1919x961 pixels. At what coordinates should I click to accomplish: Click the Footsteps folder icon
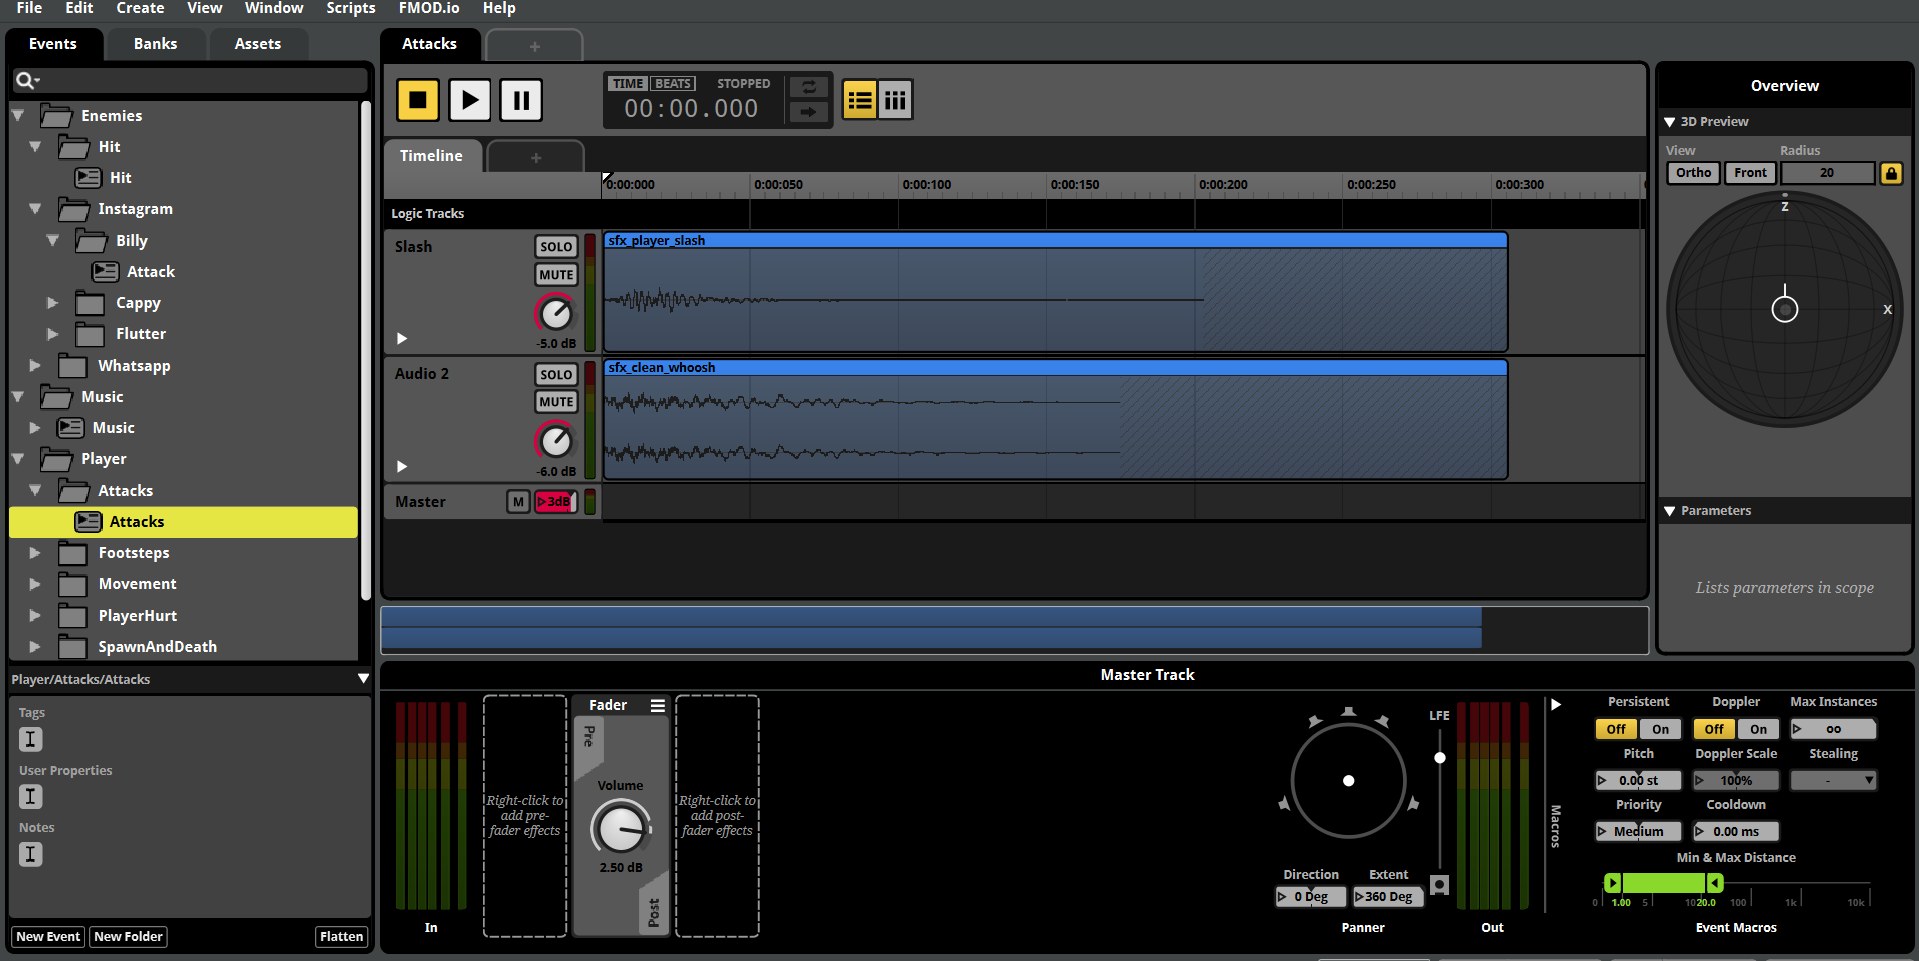tap(72, 553)
